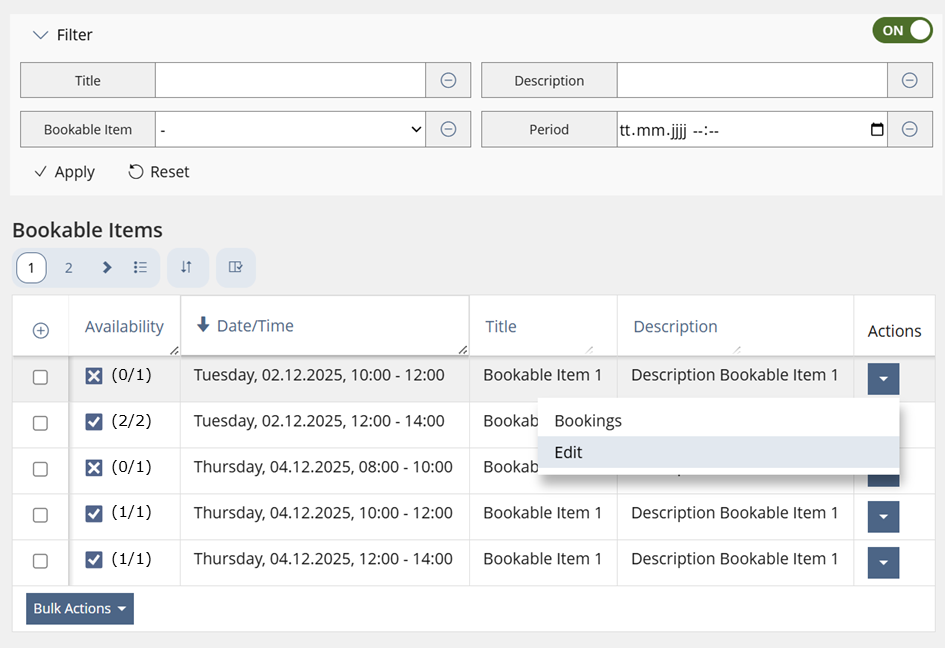Open the column selection icon

pos(236,268)
